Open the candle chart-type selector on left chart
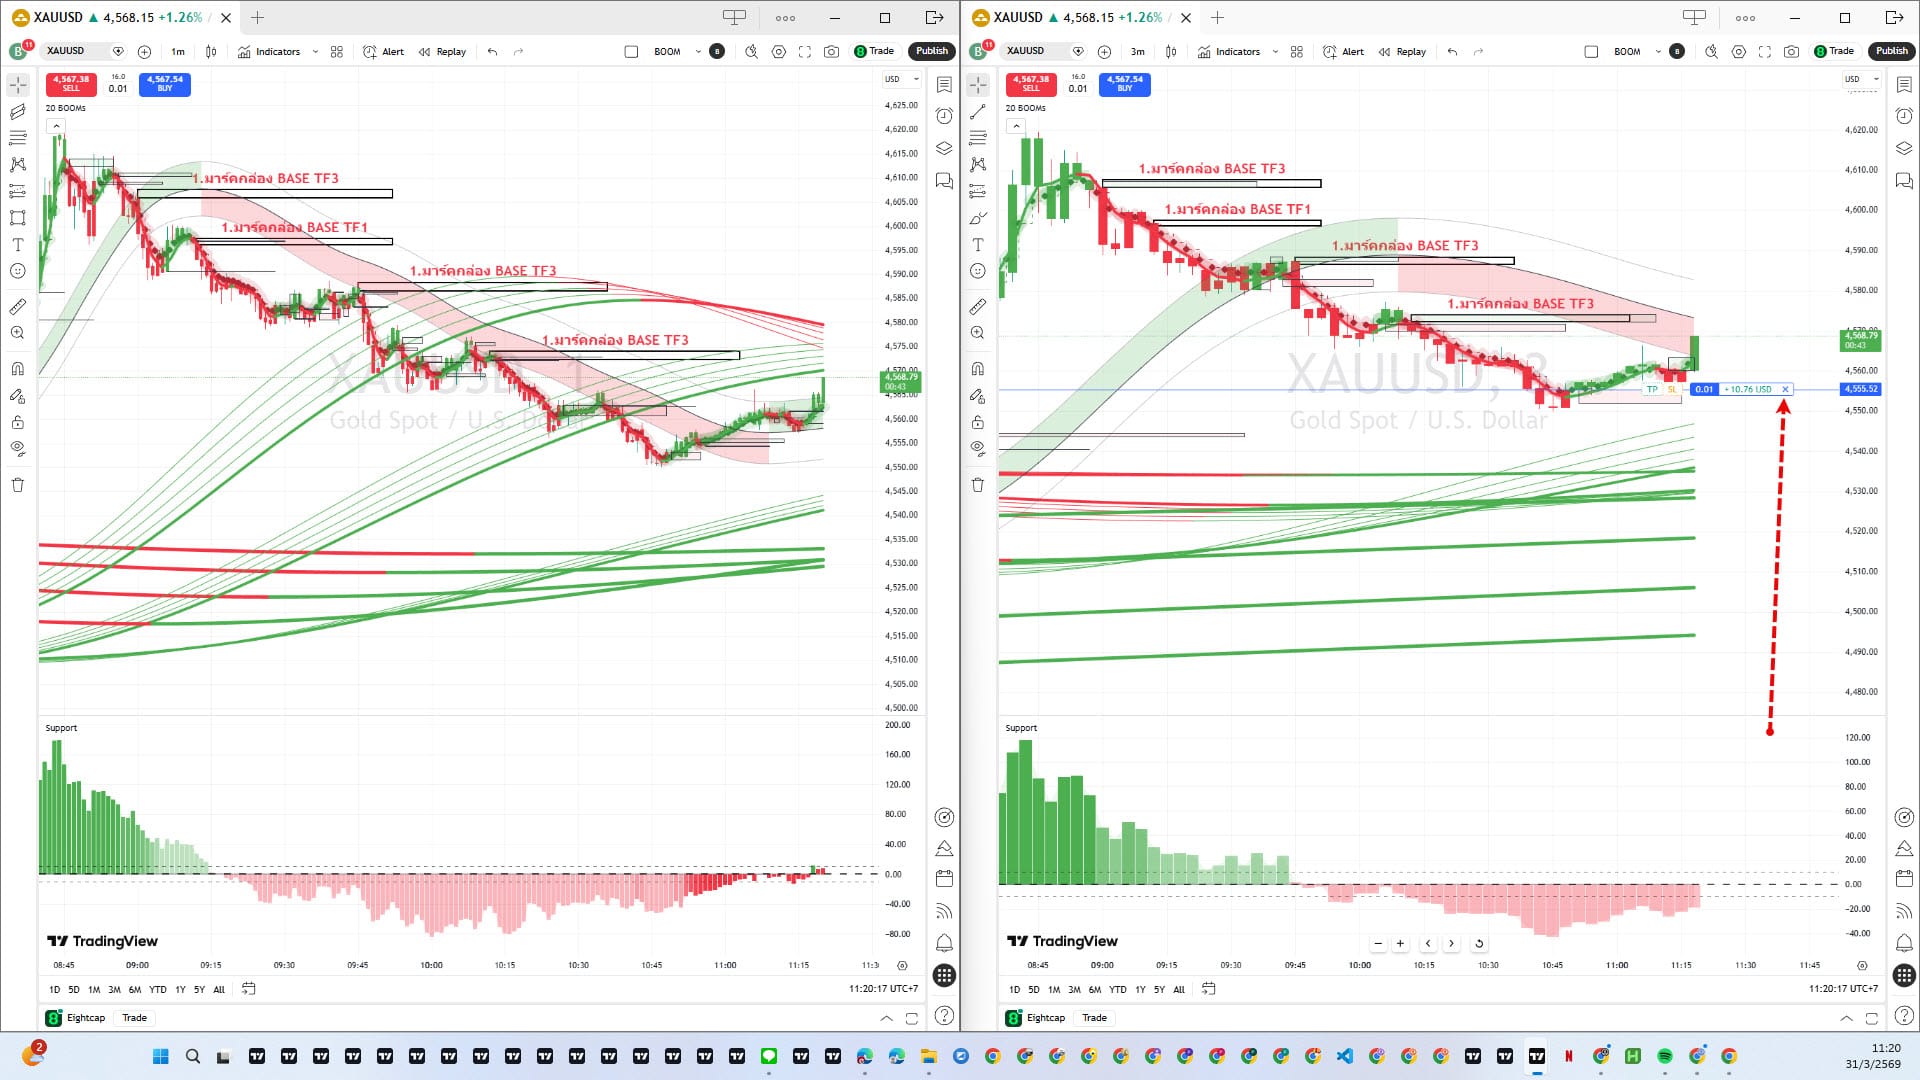The height and width of the screenshot is (1080, 1920). tap(211, 51)
